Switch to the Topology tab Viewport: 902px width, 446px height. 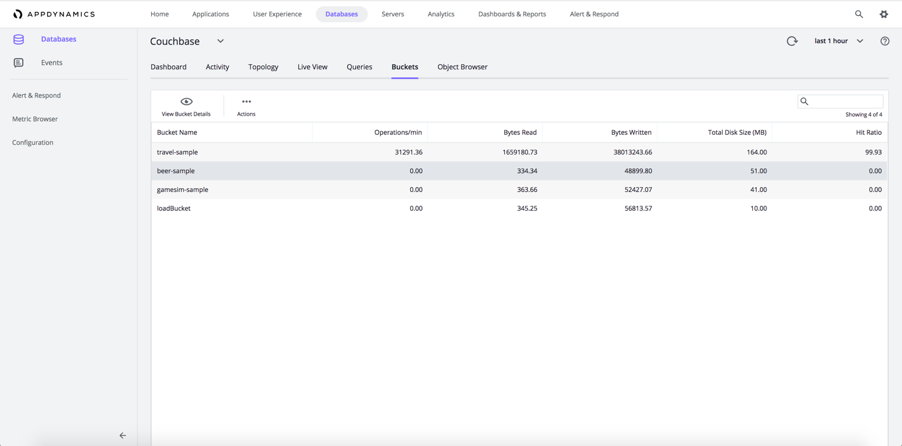(263, 67)
